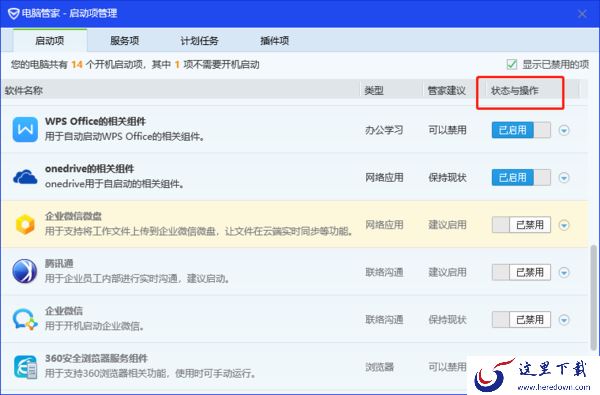The image size is (600, 395).
Task: Open dropdown arrow for 腾讯通 row
Action: click(x=564, y=273)
